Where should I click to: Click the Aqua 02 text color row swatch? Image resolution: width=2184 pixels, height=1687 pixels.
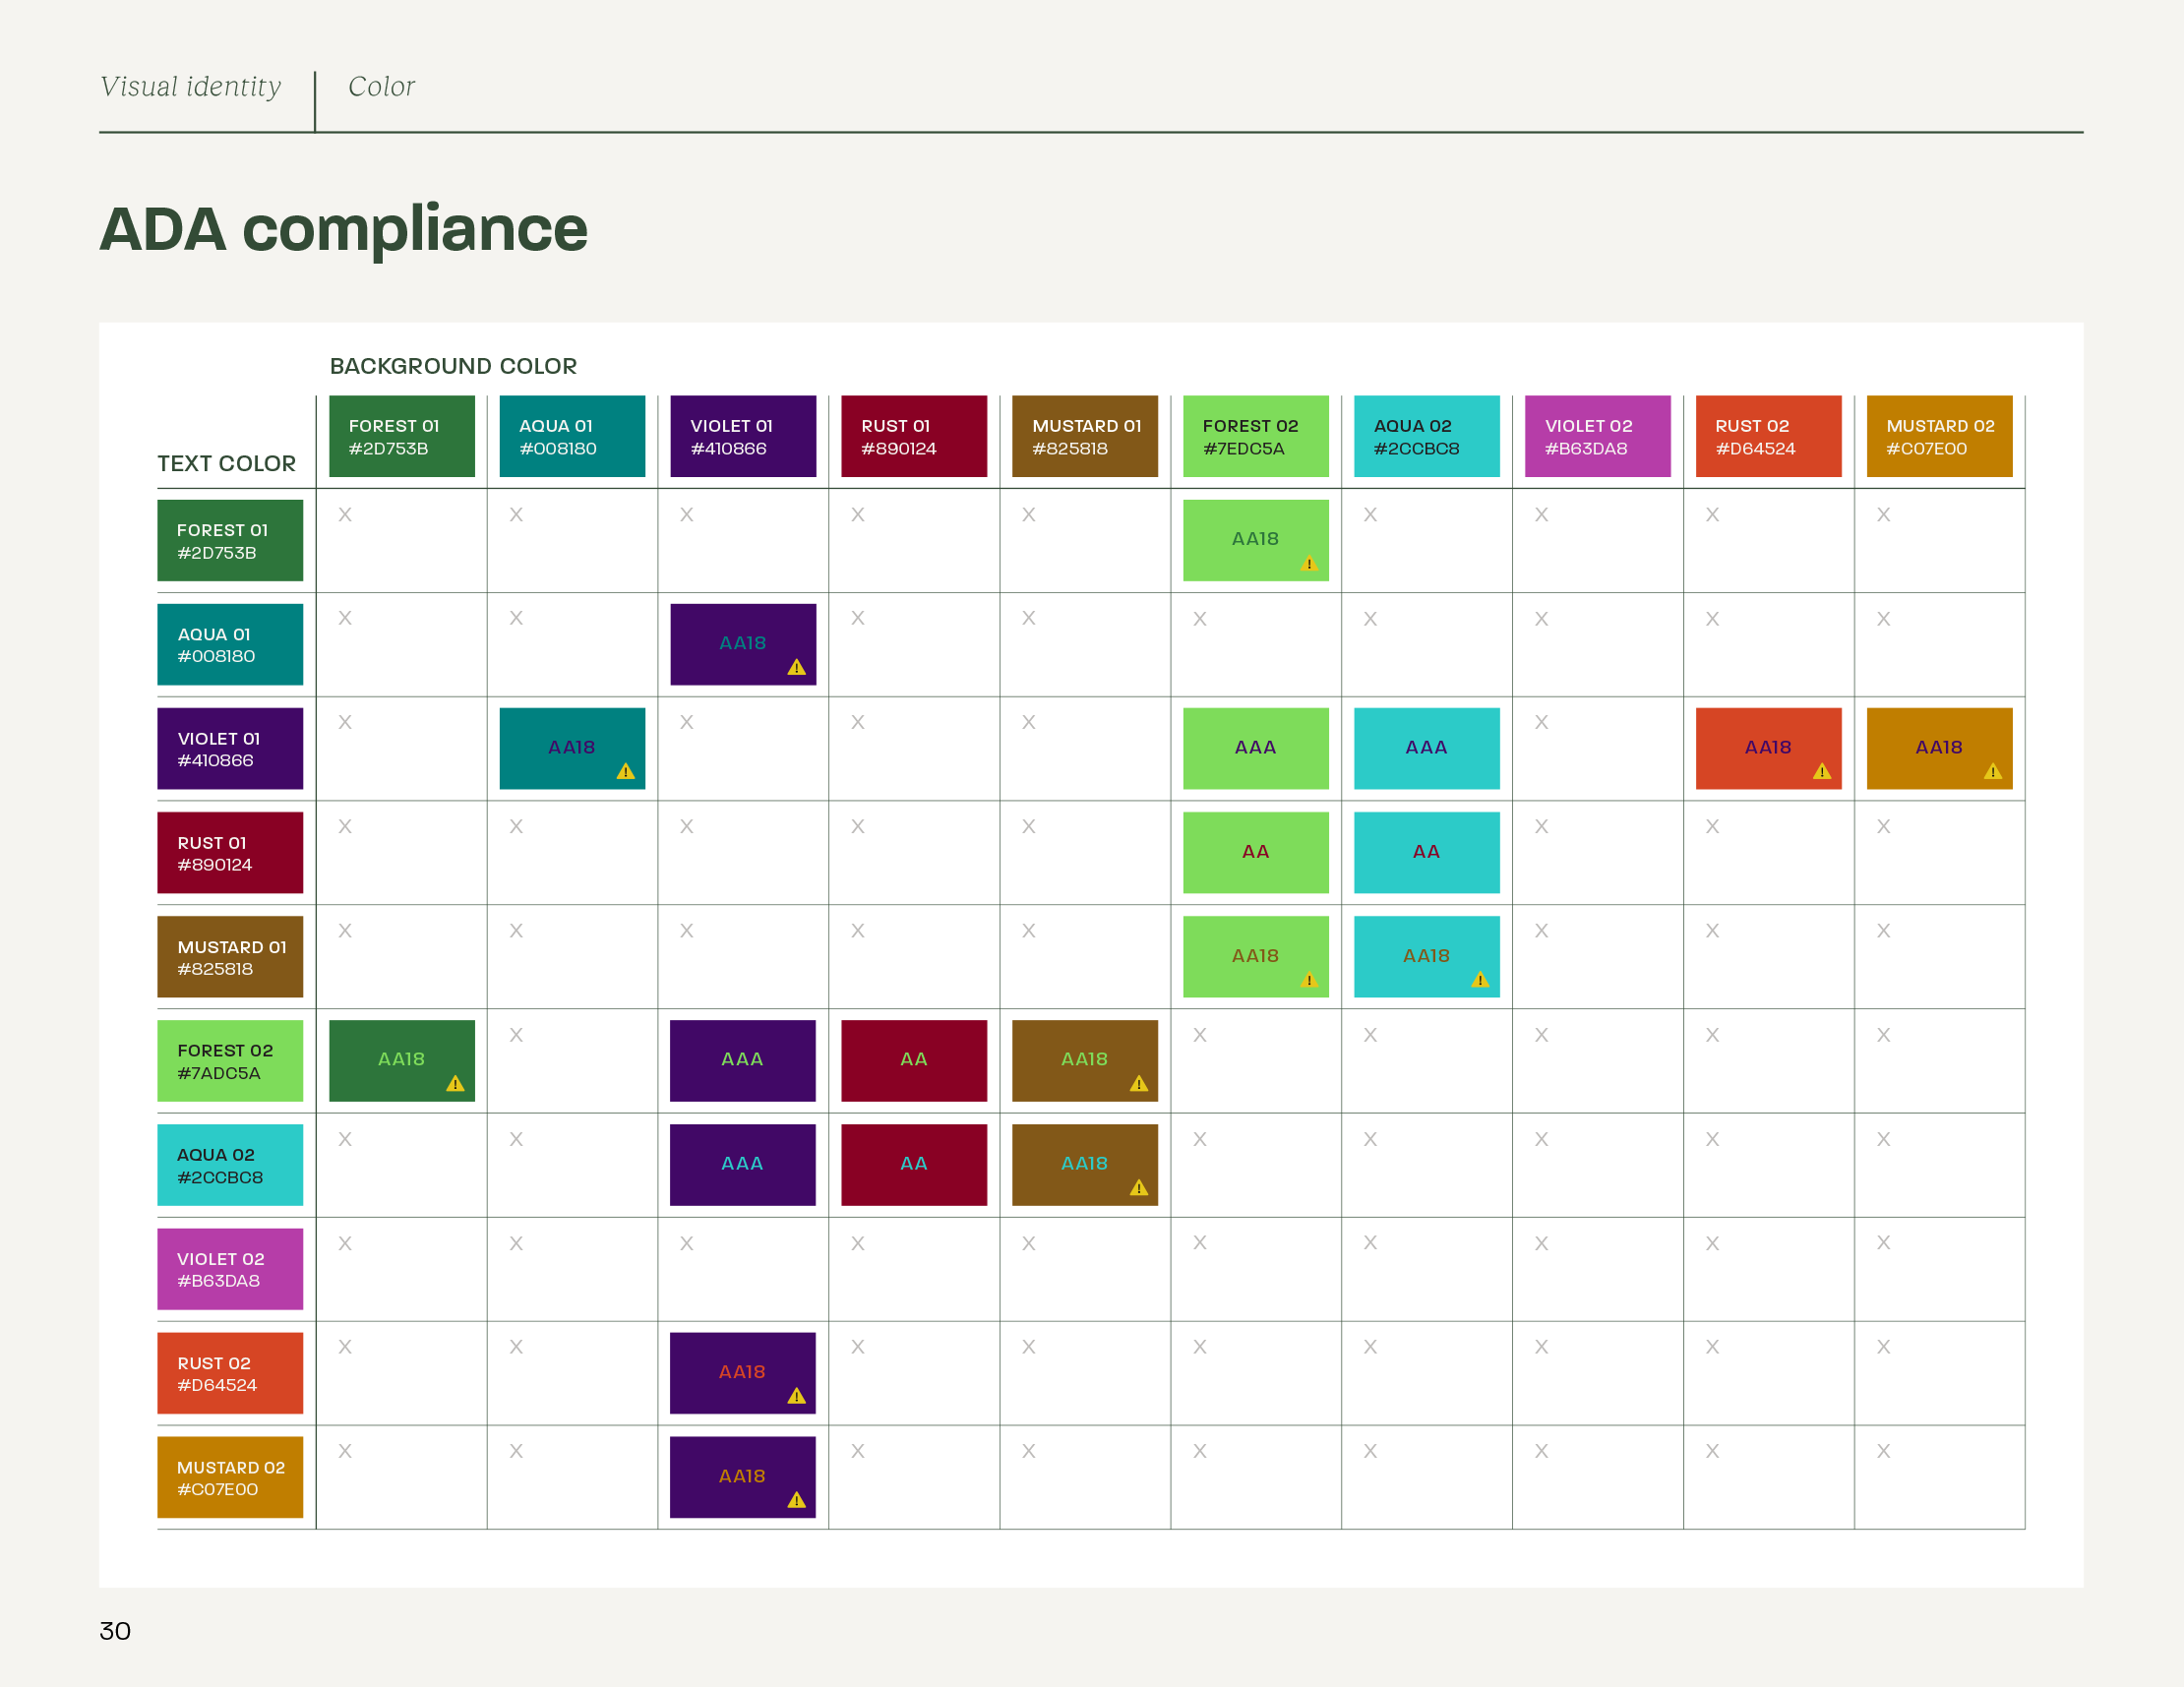coord(230,1165)
